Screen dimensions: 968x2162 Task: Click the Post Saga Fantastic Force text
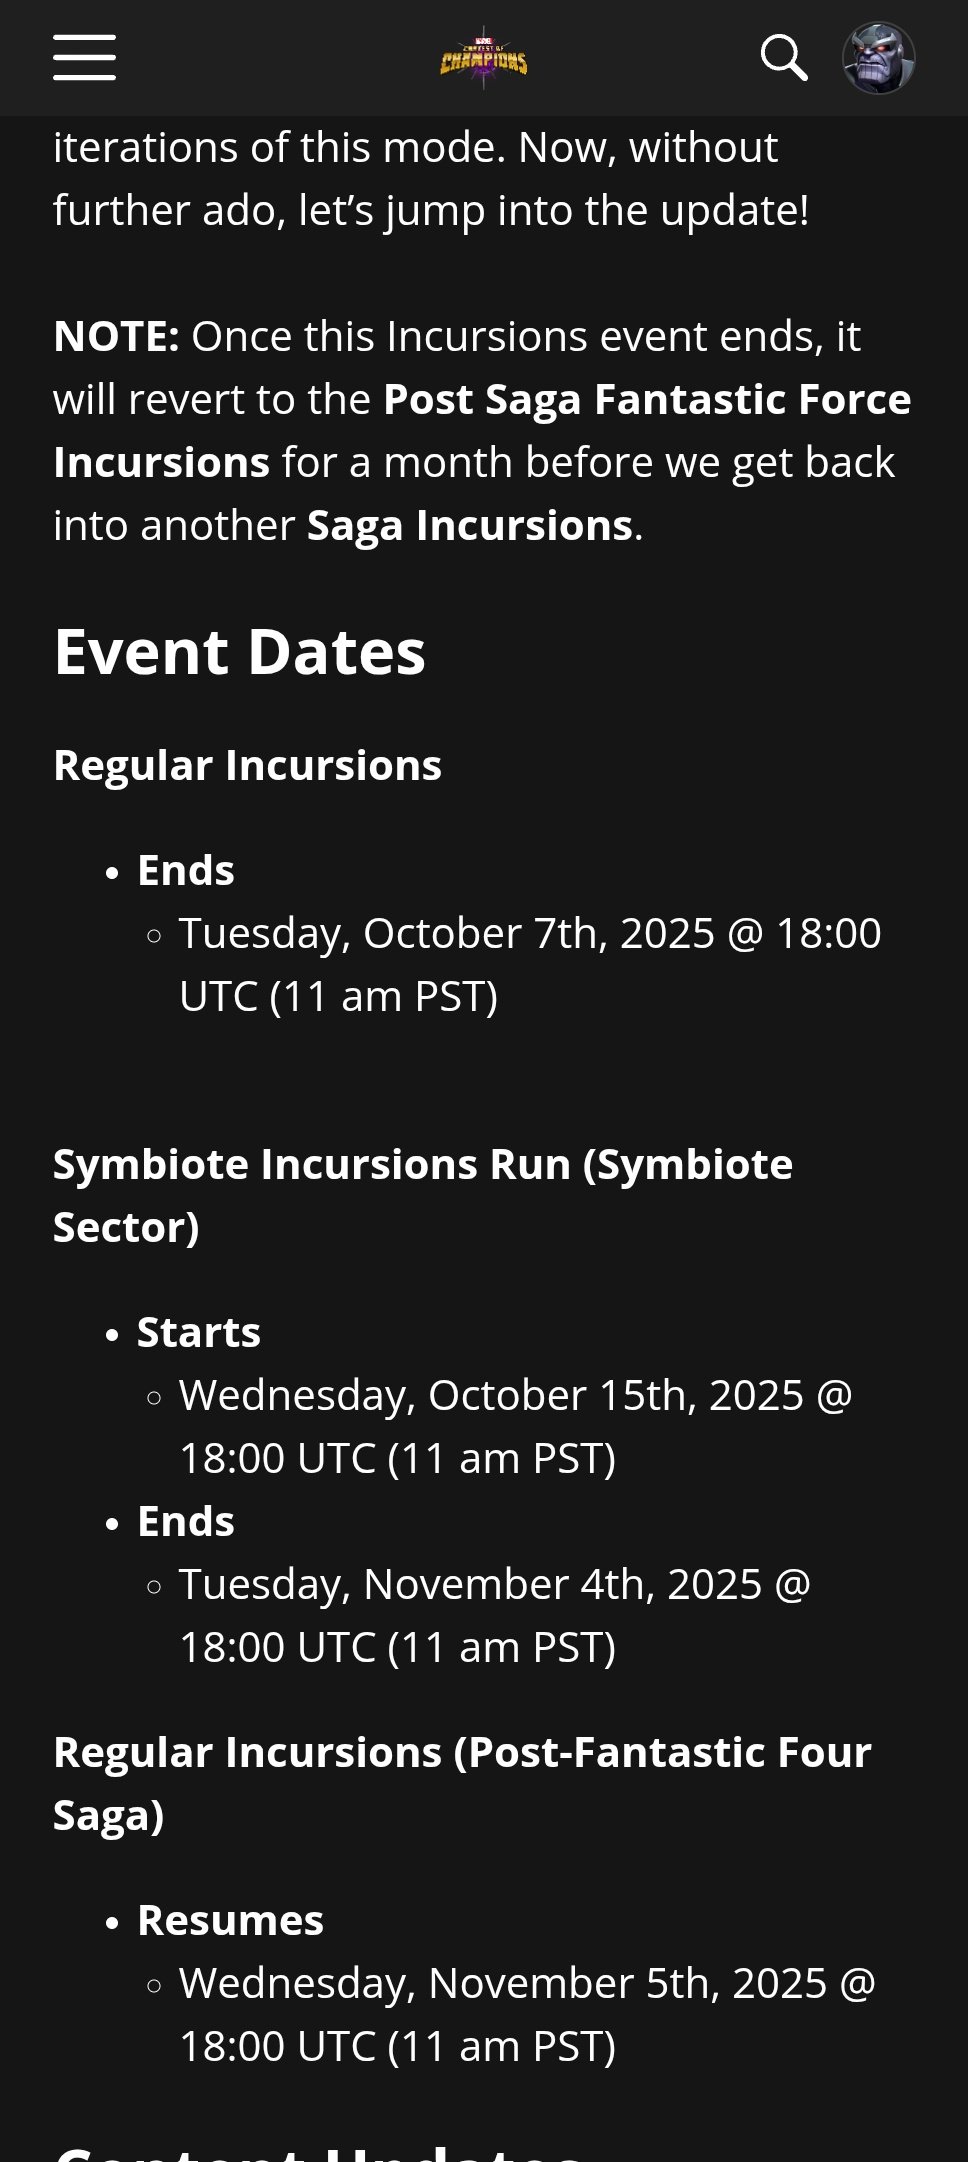coord(647,399)
